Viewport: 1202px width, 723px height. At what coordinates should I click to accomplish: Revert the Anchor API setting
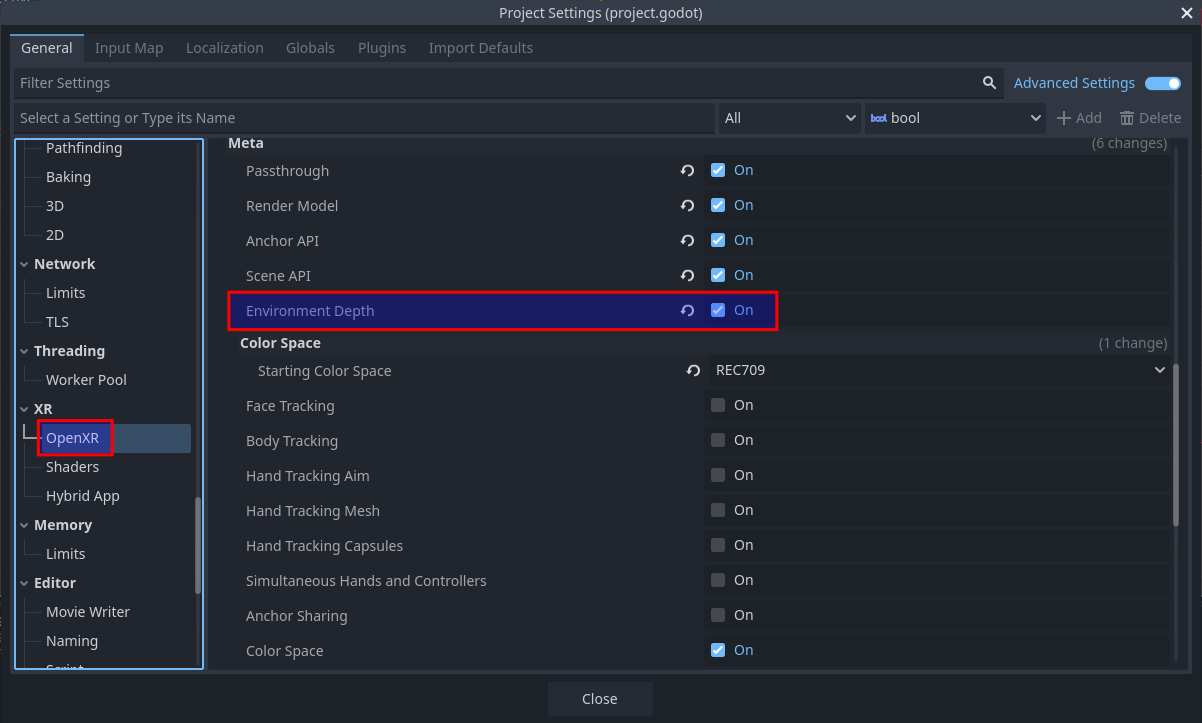(687, 240)
